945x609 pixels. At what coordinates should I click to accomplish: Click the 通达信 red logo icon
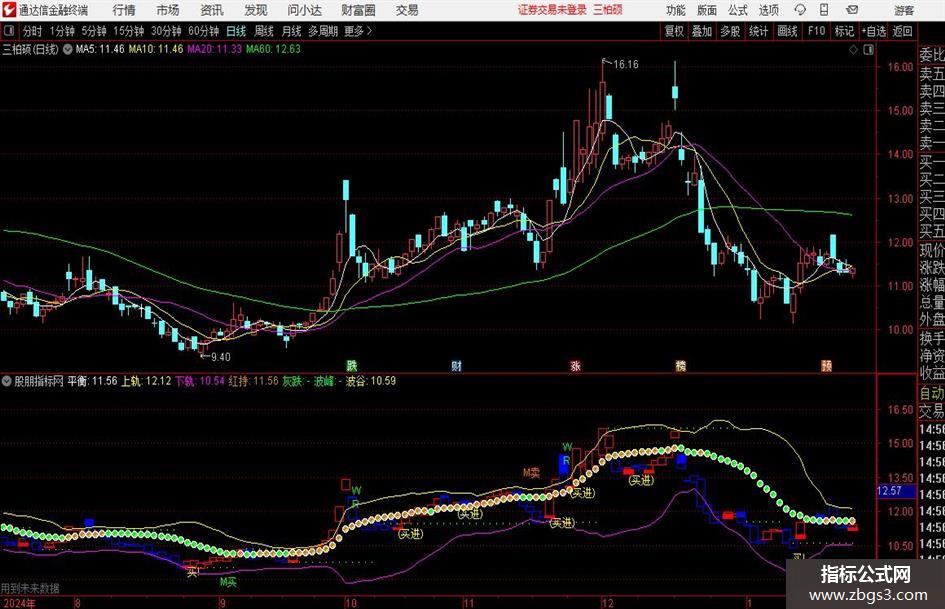point(9,10)
